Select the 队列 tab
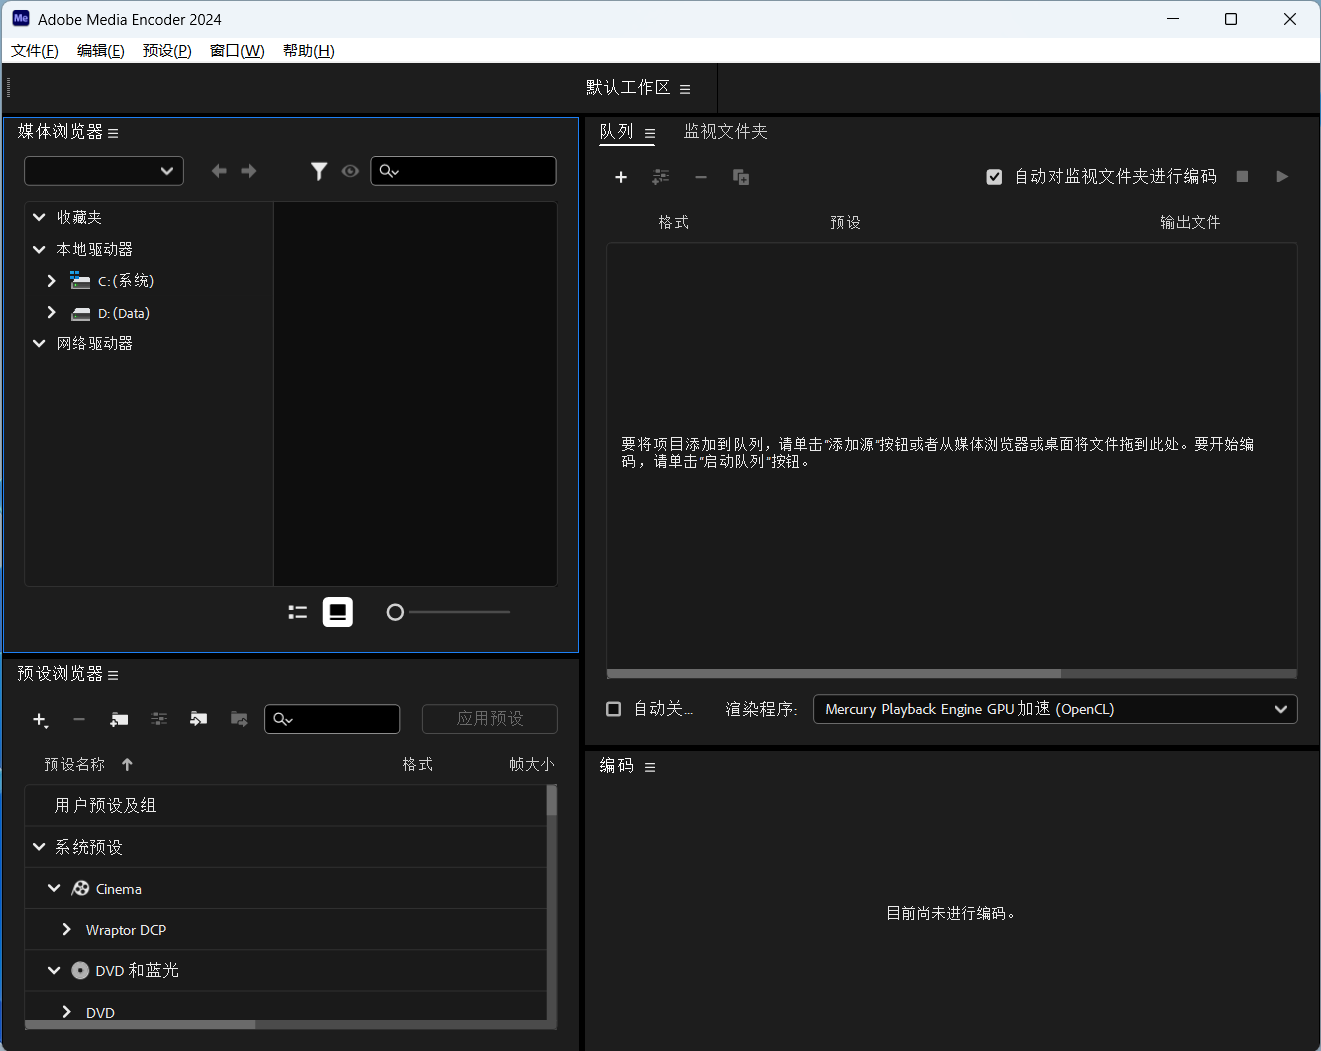Viewport: 1321px width, 1051px height. tap(616, 132)
